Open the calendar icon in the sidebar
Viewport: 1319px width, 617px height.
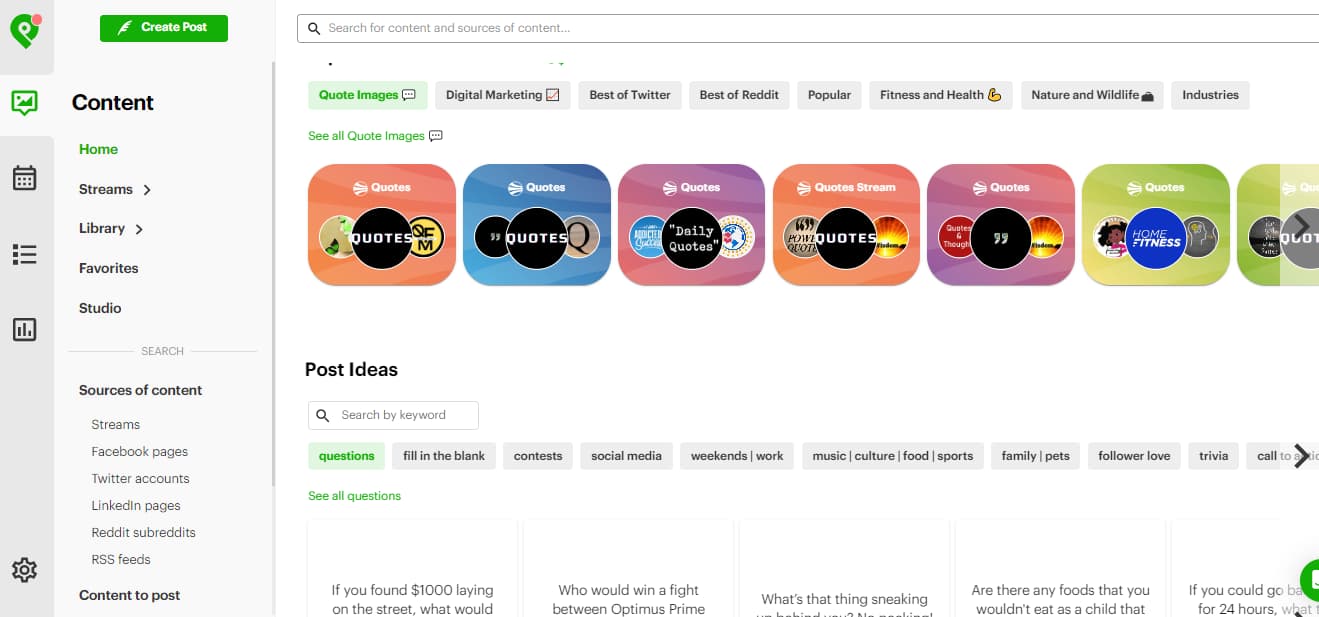[x=24, y=178]
